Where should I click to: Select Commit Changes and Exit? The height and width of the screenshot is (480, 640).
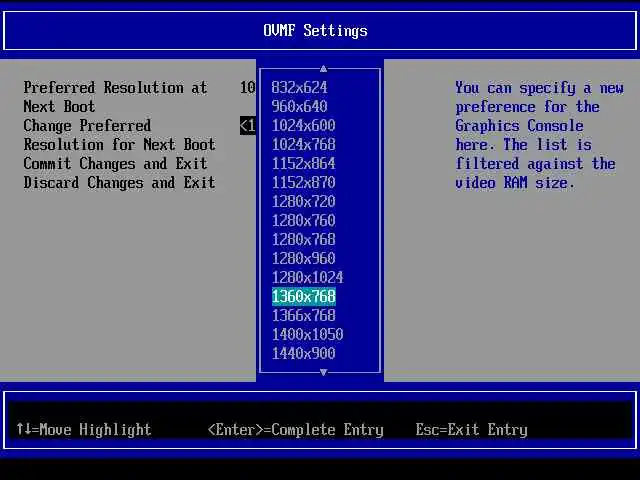pos(116,164)
